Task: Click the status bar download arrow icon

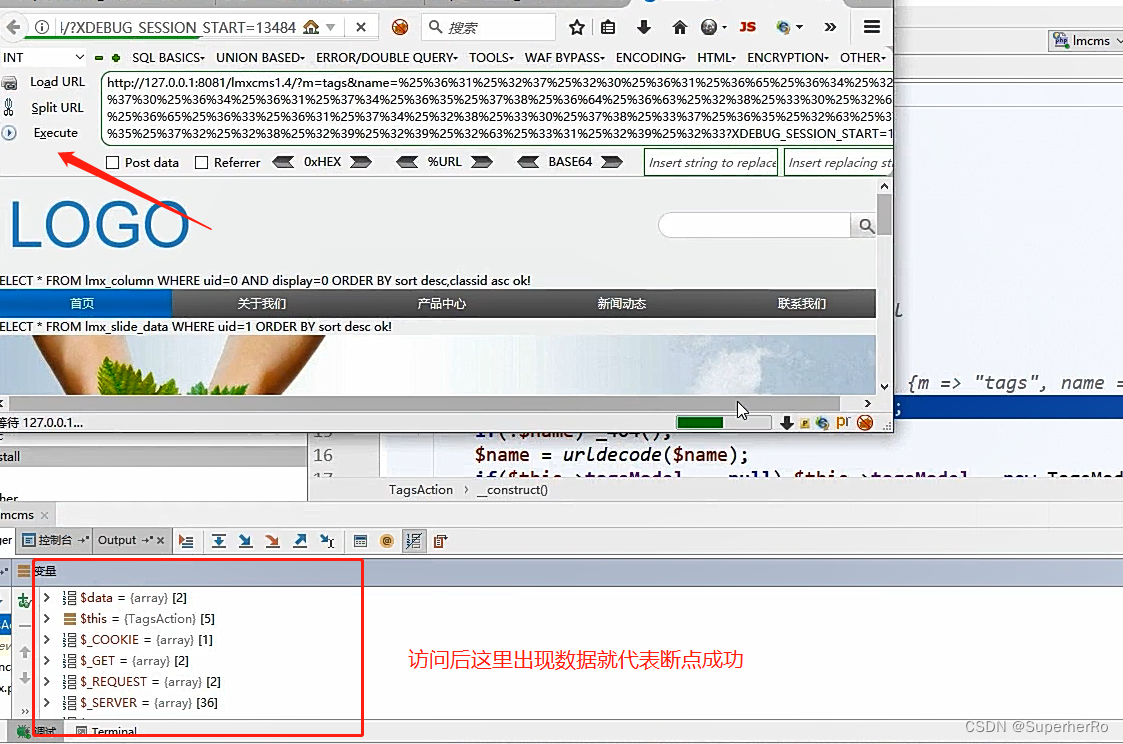Action: point(786,422)
